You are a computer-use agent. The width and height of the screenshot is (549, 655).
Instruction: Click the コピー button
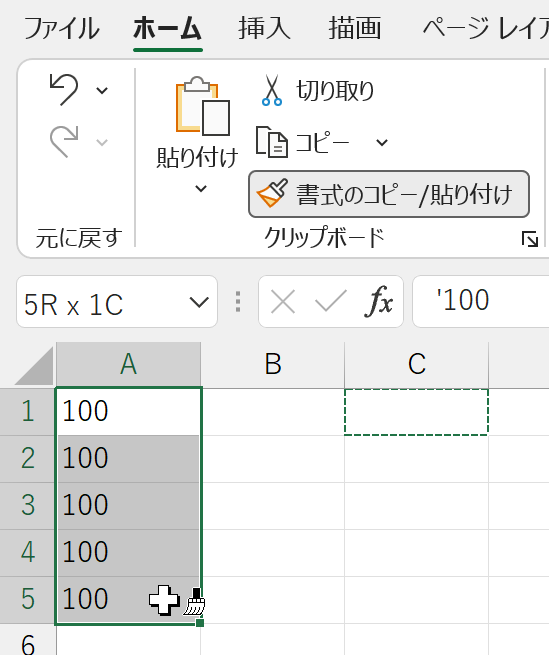303,142
